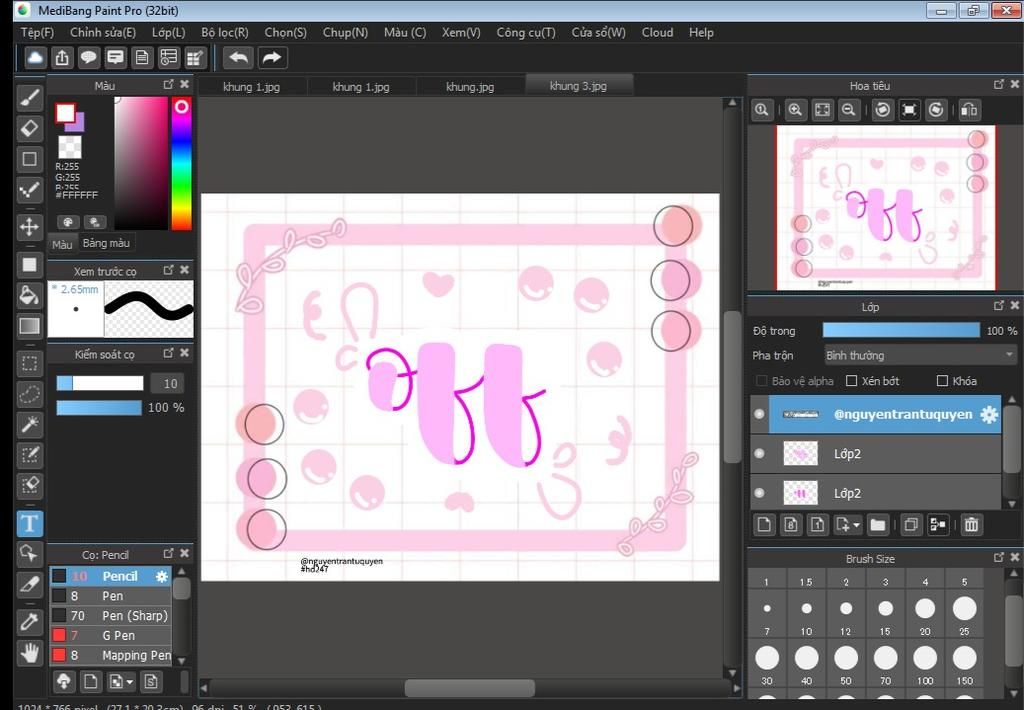Hide the @nguyentrantuquyen layer
The image size is (1024, 710).
point(759,414)
